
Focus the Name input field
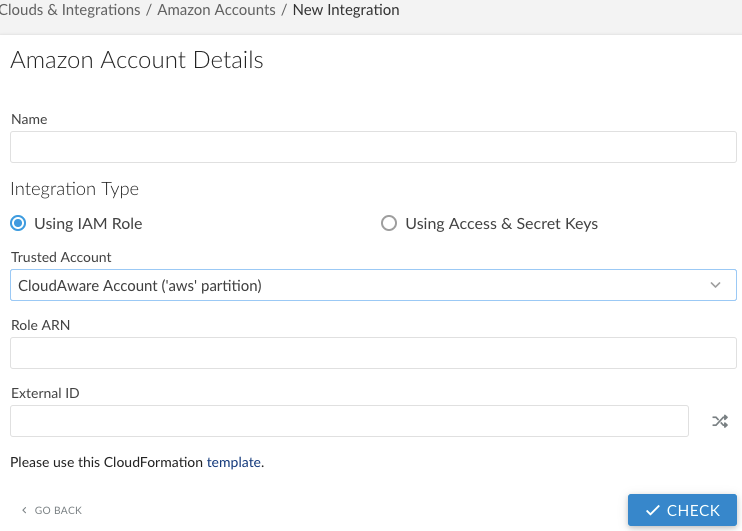[373, 147]
